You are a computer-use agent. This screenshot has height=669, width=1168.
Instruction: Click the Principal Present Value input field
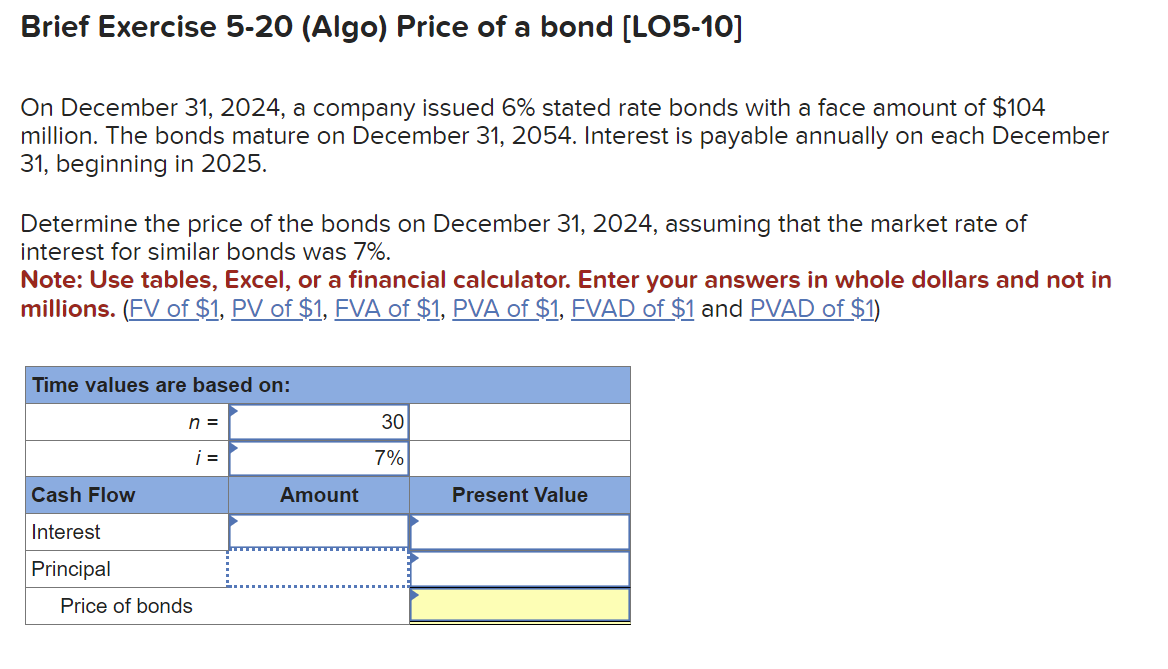(520, 568)
